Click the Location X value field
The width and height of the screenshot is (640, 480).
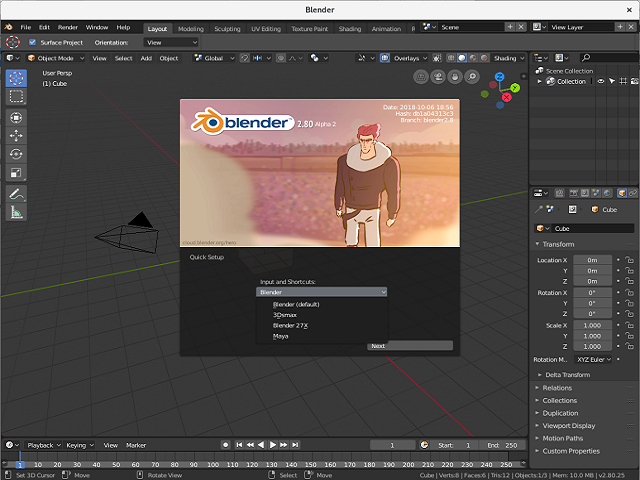click(592, 260)
